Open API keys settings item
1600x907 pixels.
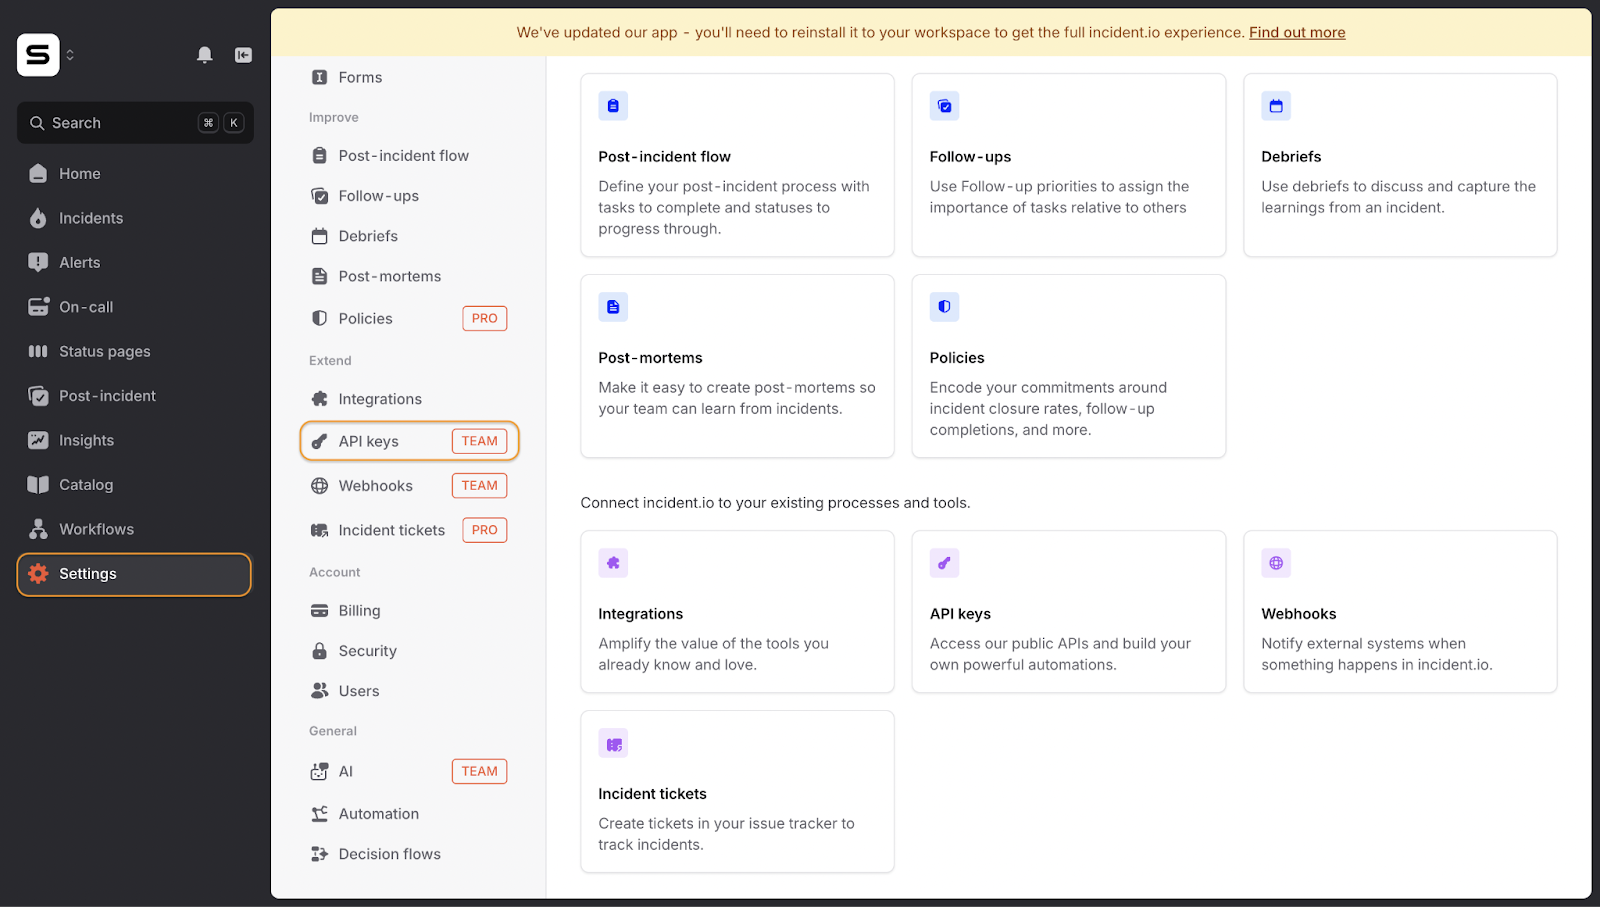click(x=410, y=441)
